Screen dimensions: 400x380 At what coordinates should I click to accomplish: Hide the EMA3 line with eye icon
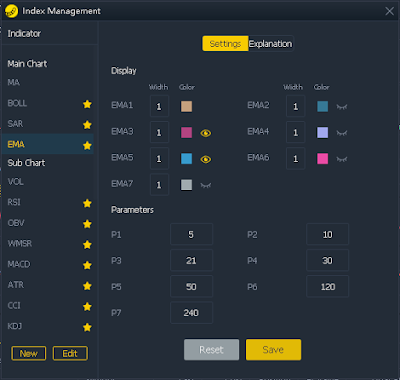coord(206,133)
